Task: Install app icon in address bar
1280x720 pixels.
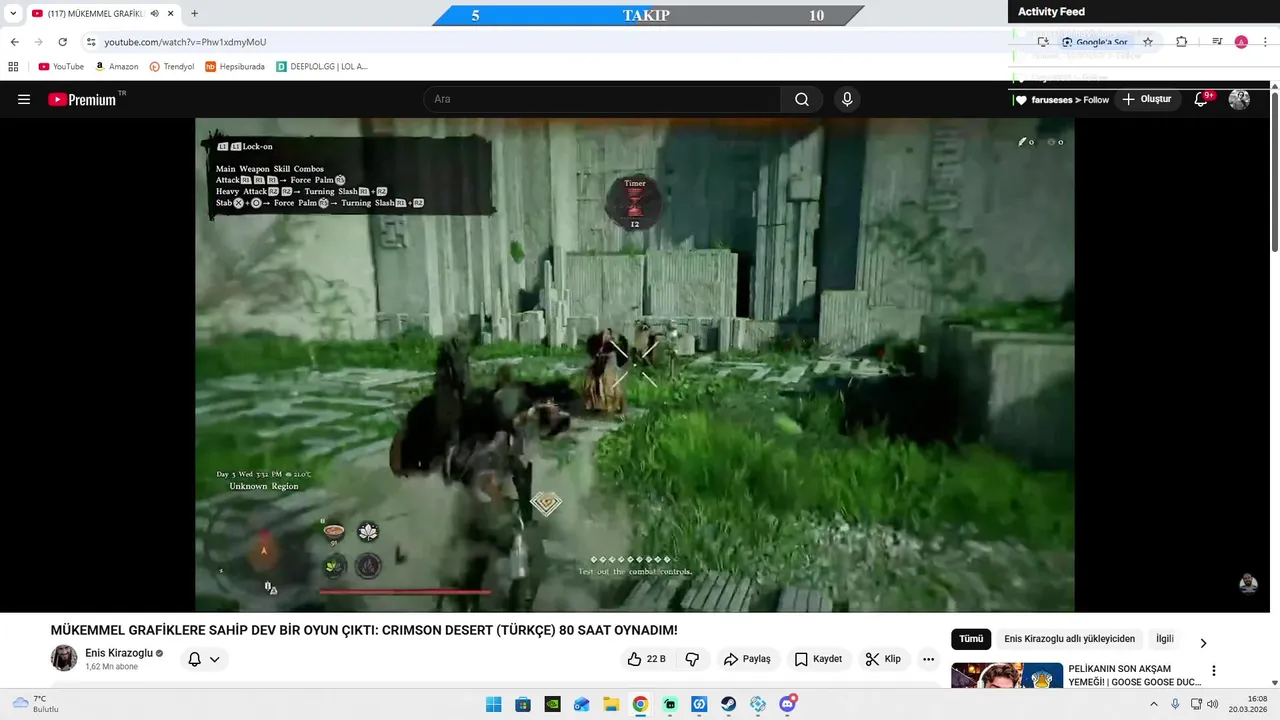Action: click(1043, 42)
